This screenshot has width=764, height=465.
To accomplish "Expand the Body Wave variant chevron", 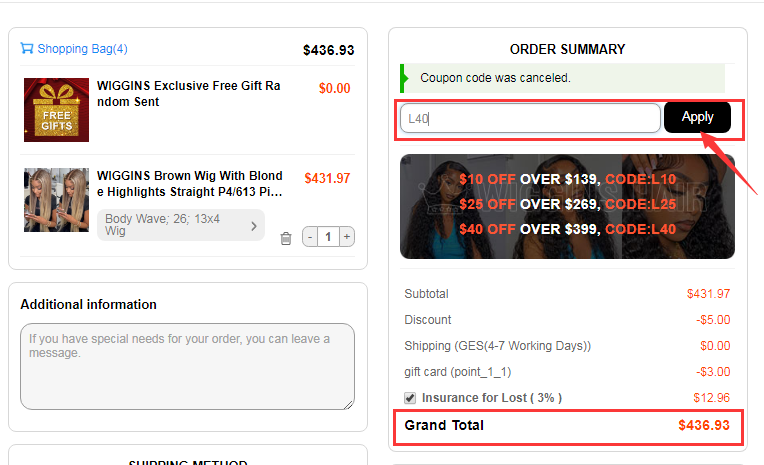I will click(x=254, y=226).
